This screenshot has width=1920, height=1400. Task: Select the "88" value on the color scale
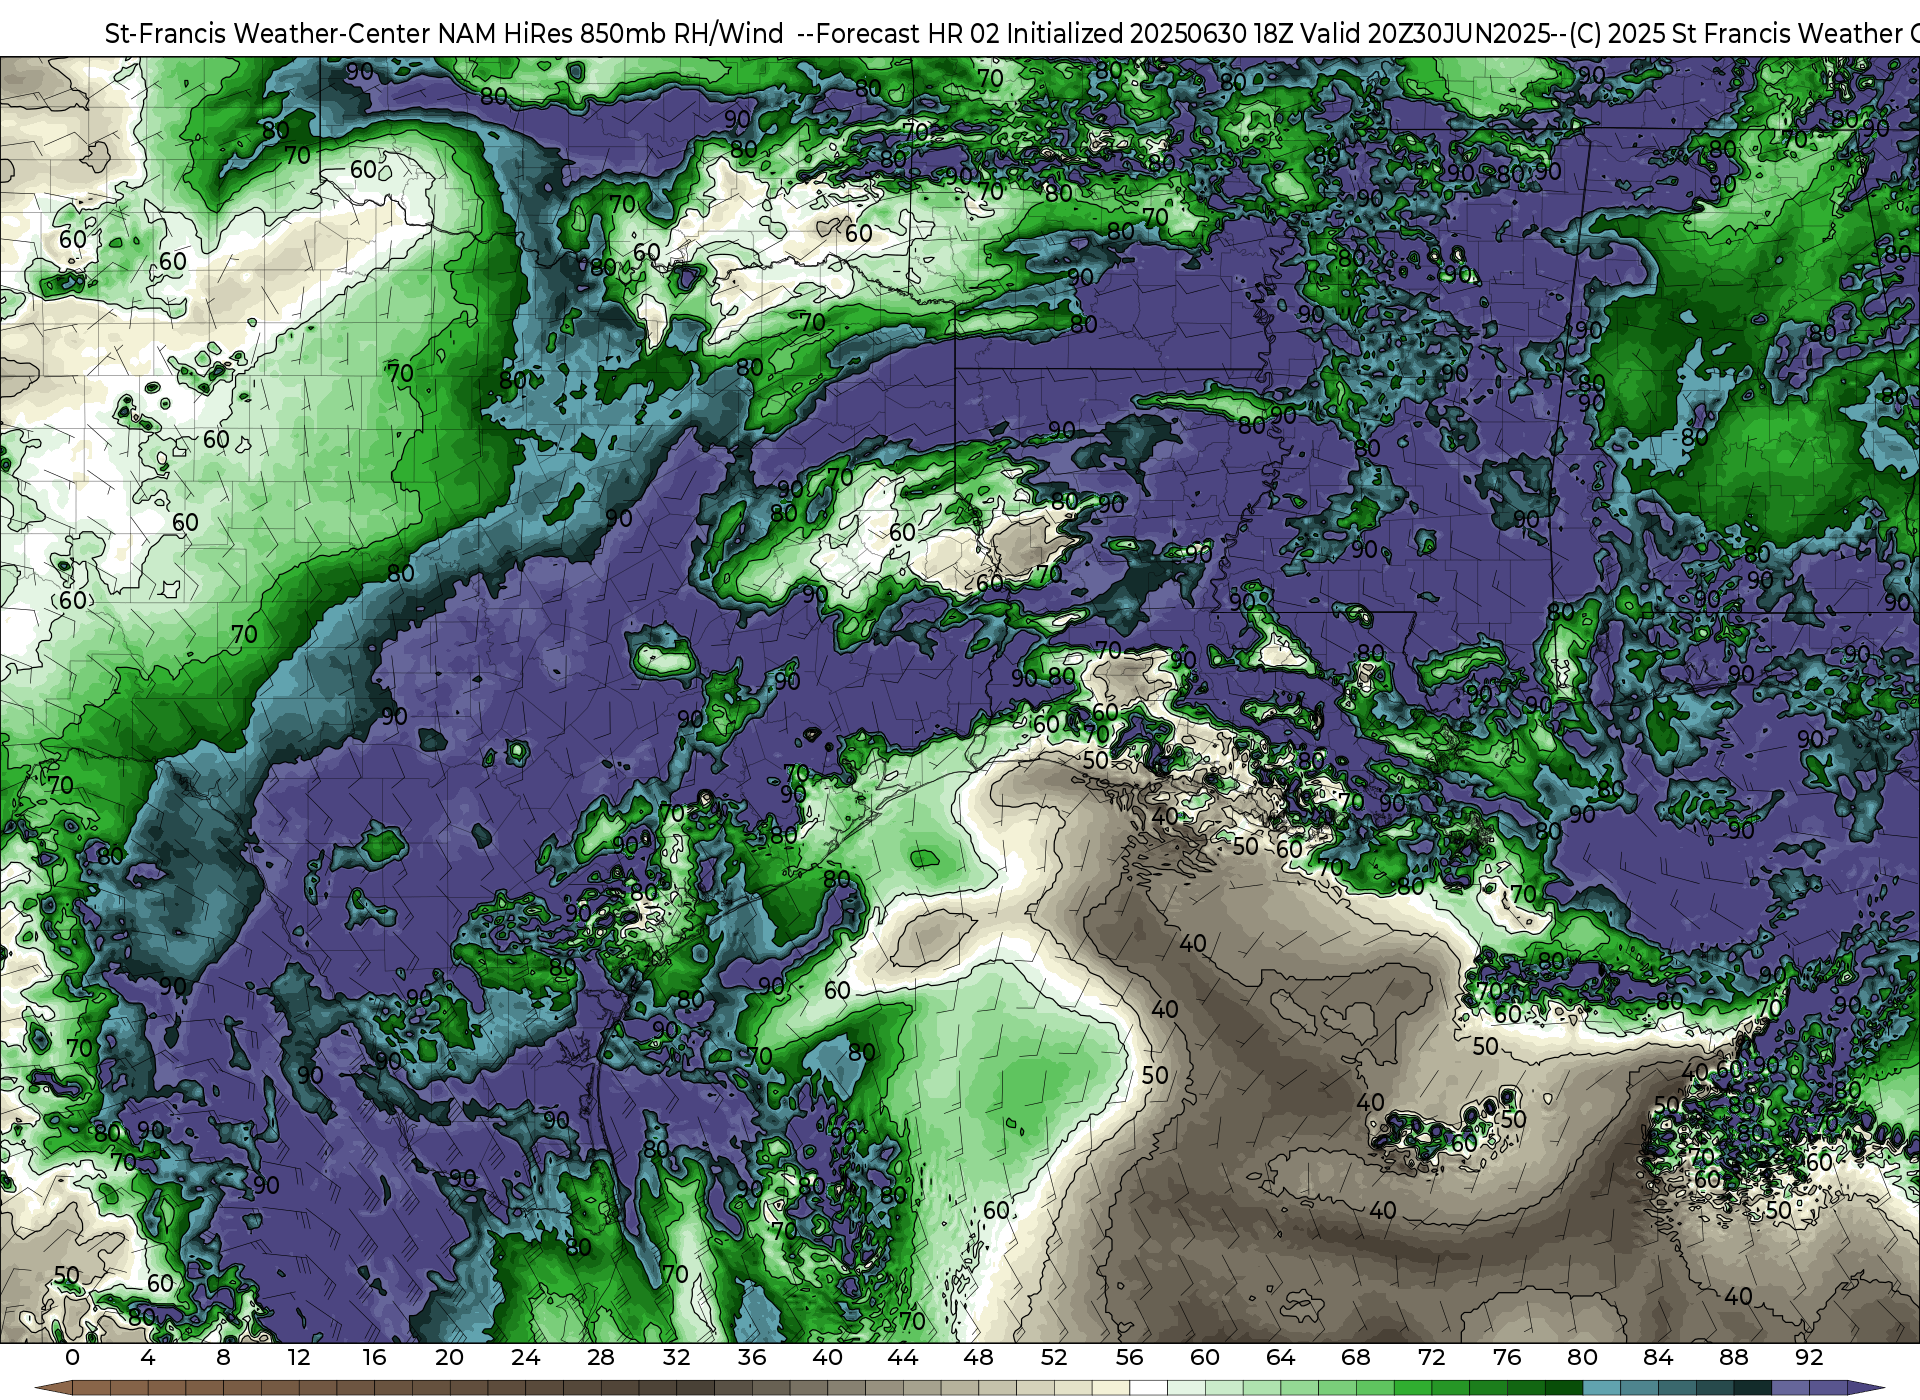click(1734, 1358)
